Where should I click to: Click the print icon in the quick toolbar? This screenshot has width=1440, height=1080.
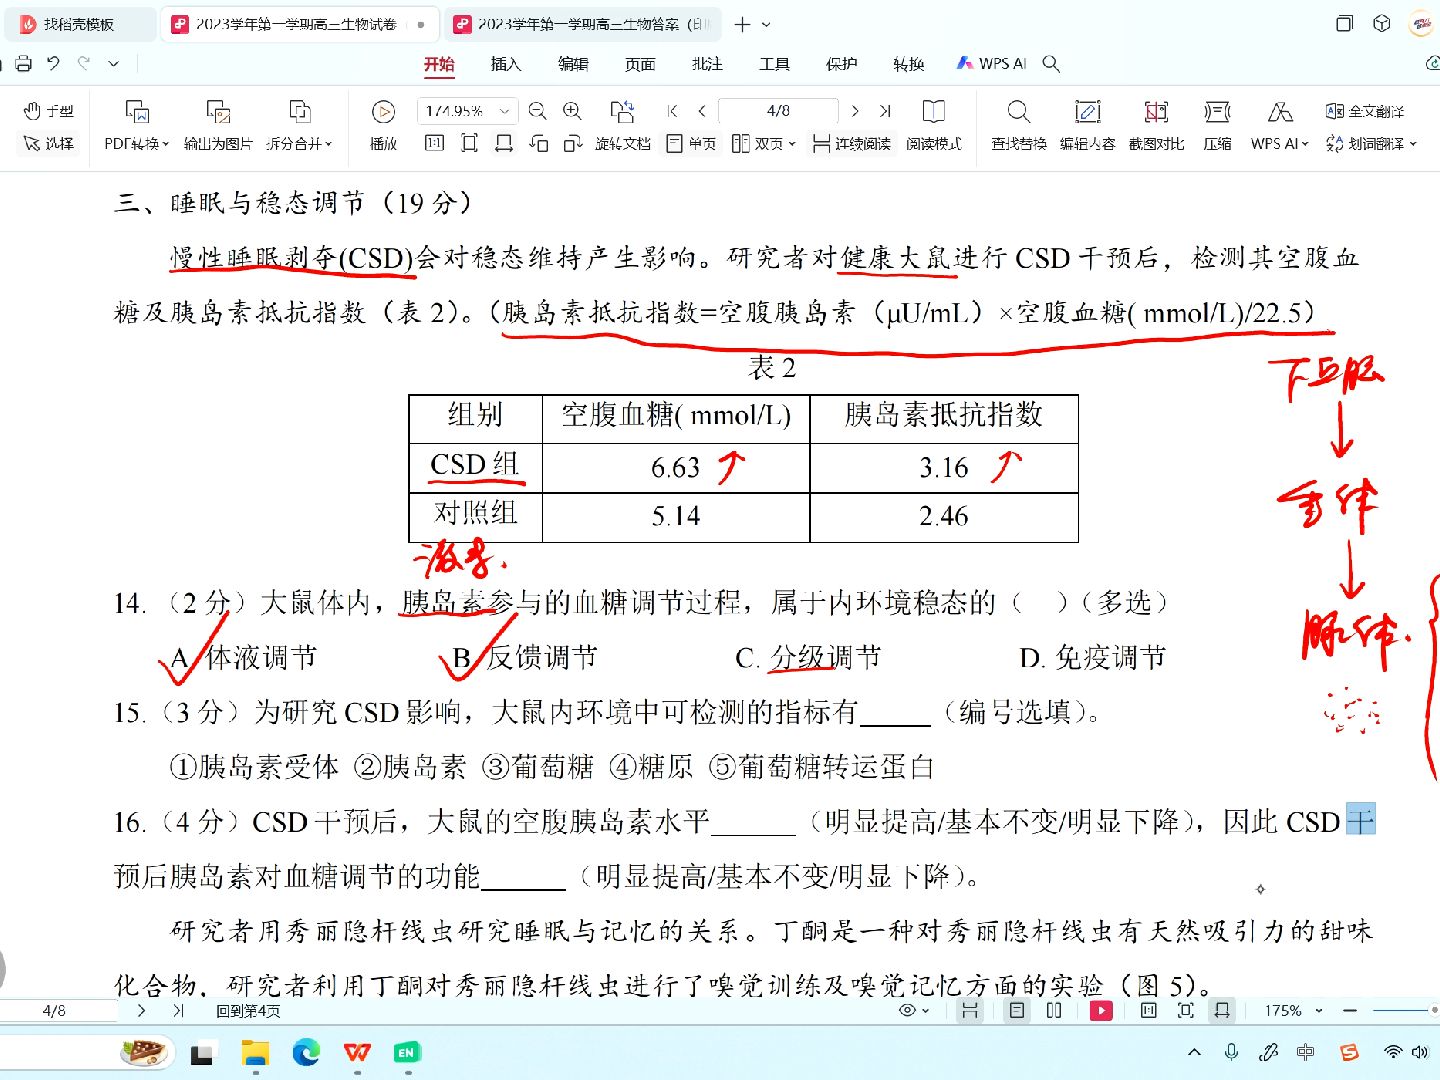click(23, 64)
